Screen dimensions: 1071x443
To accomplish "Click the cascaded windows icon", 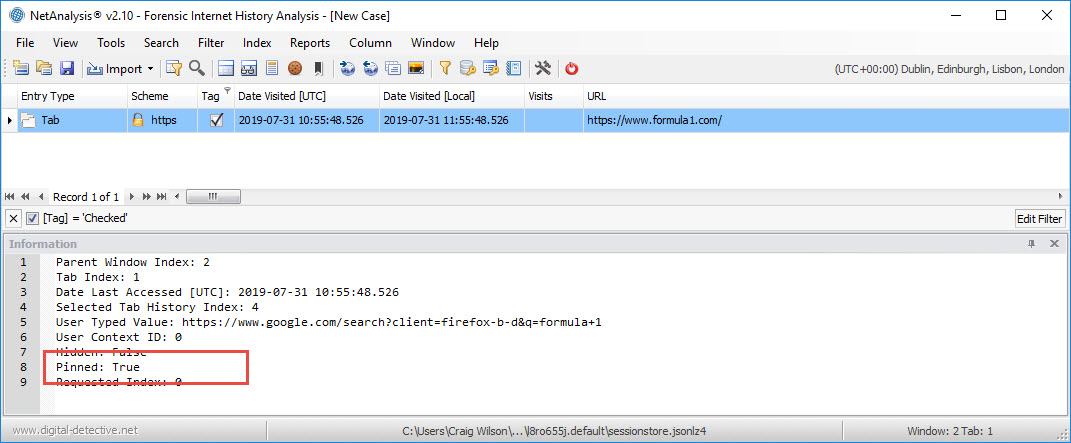I will 393,68.
